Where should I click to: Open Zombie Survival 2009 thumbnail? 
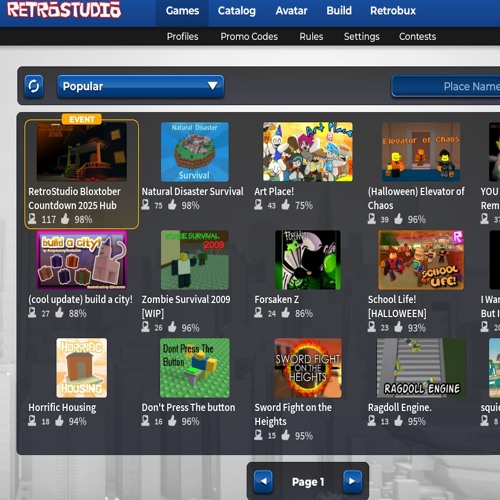(x=195, y=260)
